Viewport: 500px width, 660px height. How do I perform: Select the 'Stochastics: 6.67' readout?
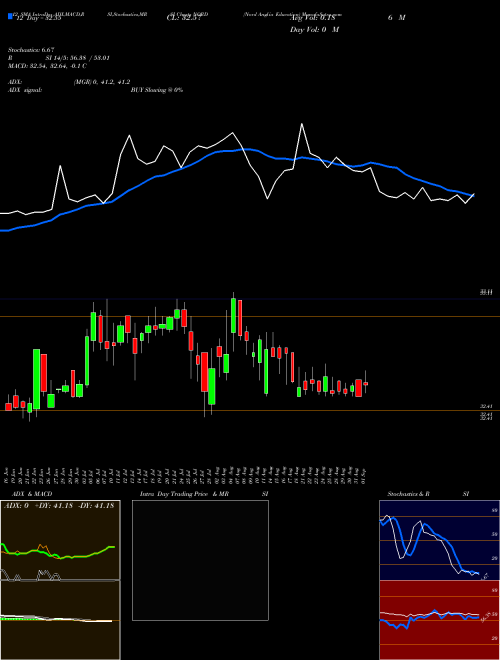31,50
